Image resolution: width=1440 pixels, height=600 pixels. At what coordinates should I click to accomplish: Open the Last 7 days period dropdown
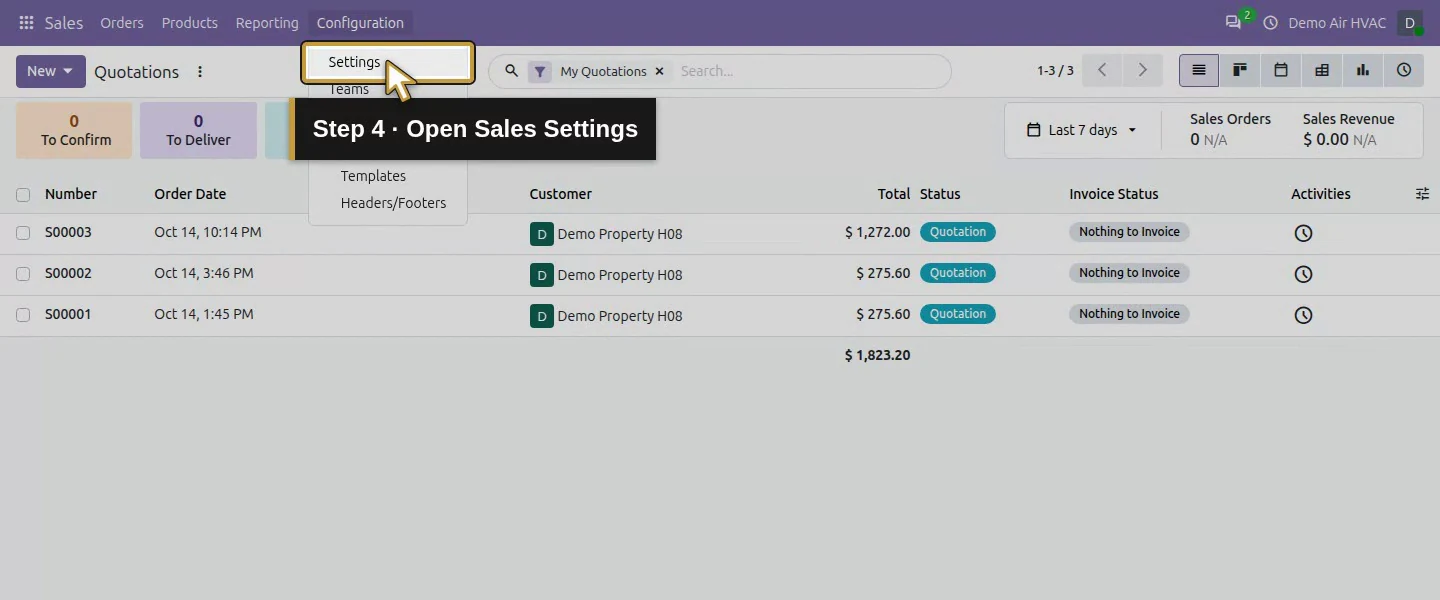1082,130
